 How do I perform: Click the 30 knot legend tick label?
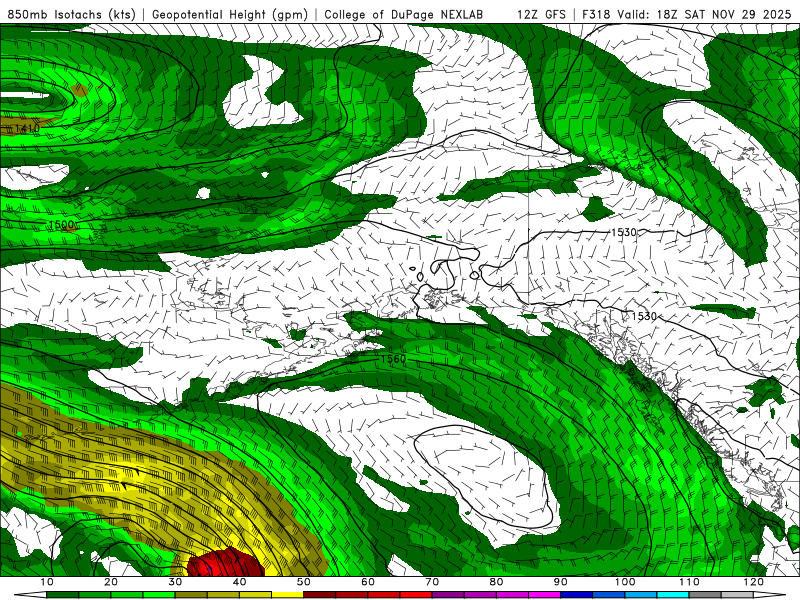[x=176, y=582]
